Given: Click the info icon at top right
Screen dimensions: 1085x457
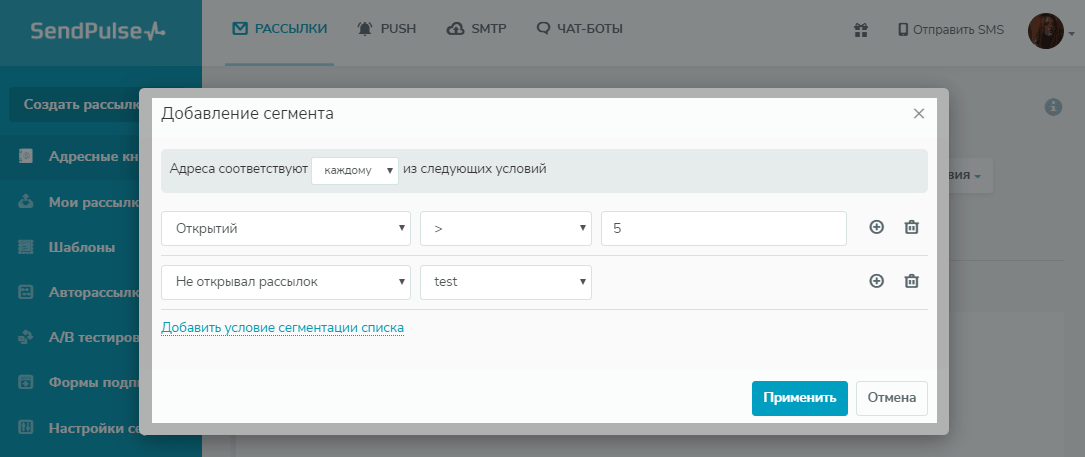Looking at the screenshot, I should [1052, 107].
